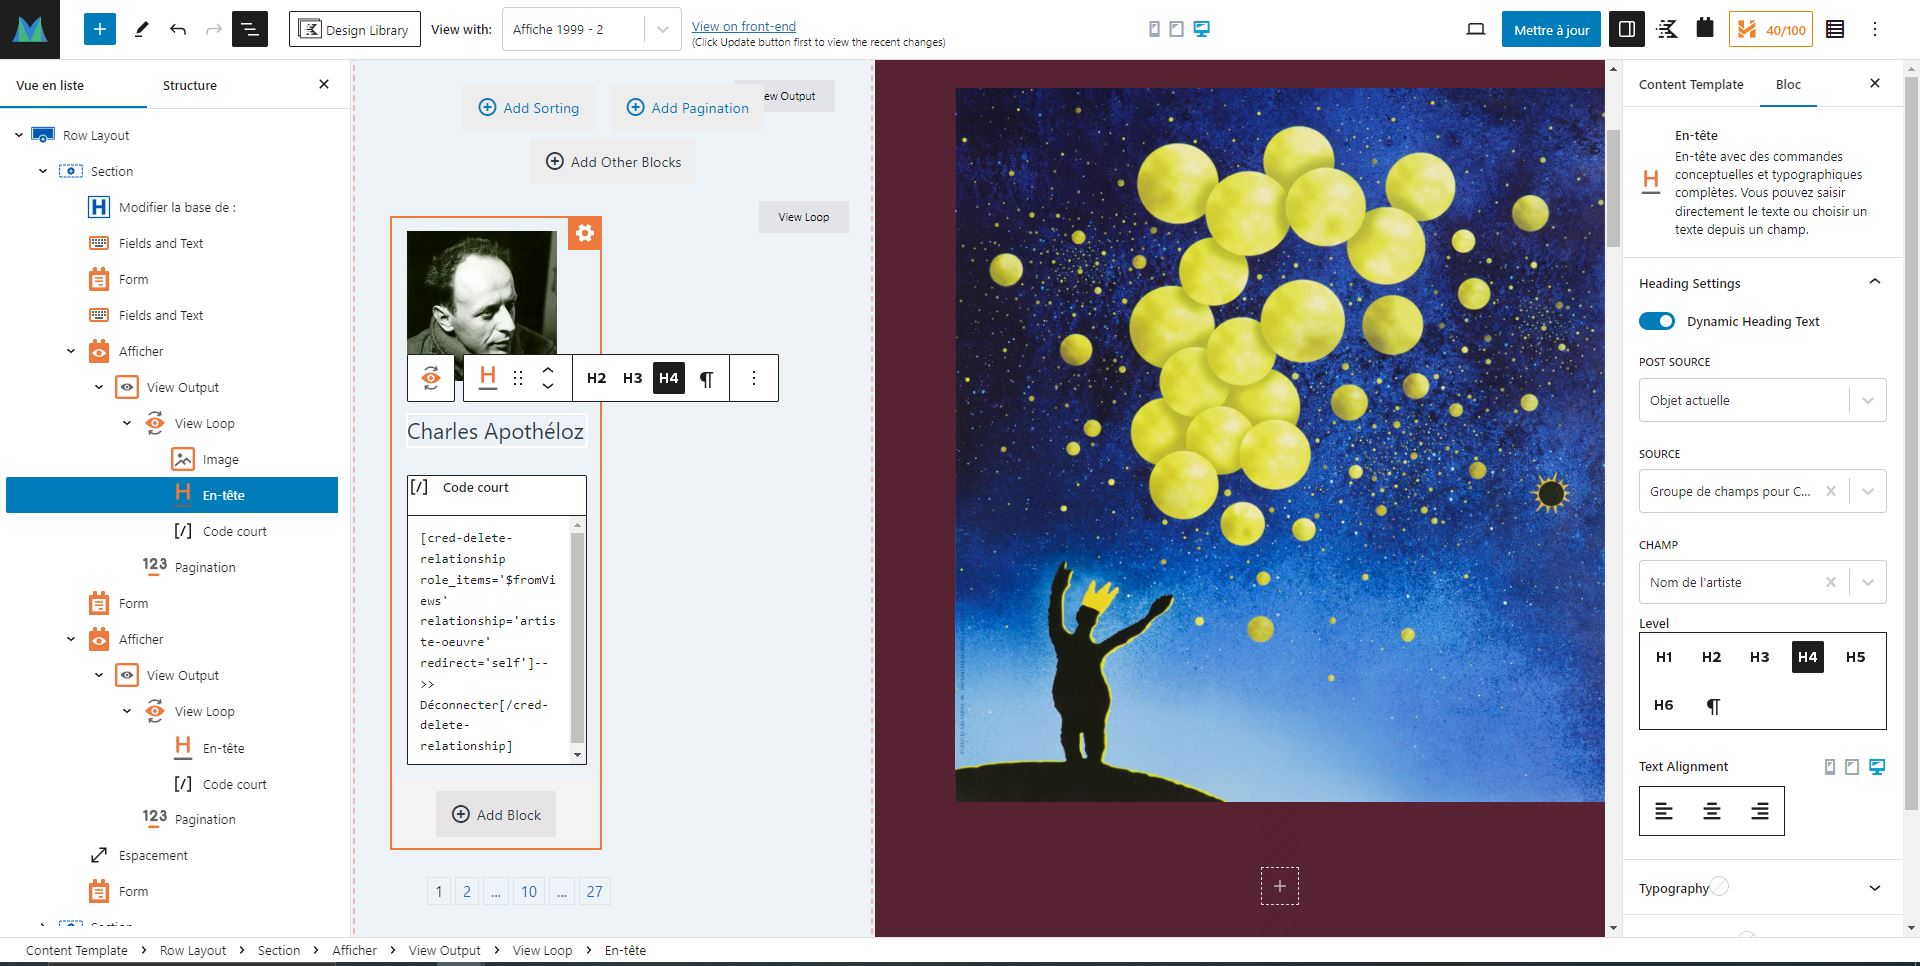Move the heading block down
This screenshot has height=966, width=1920.
(548, 387)
